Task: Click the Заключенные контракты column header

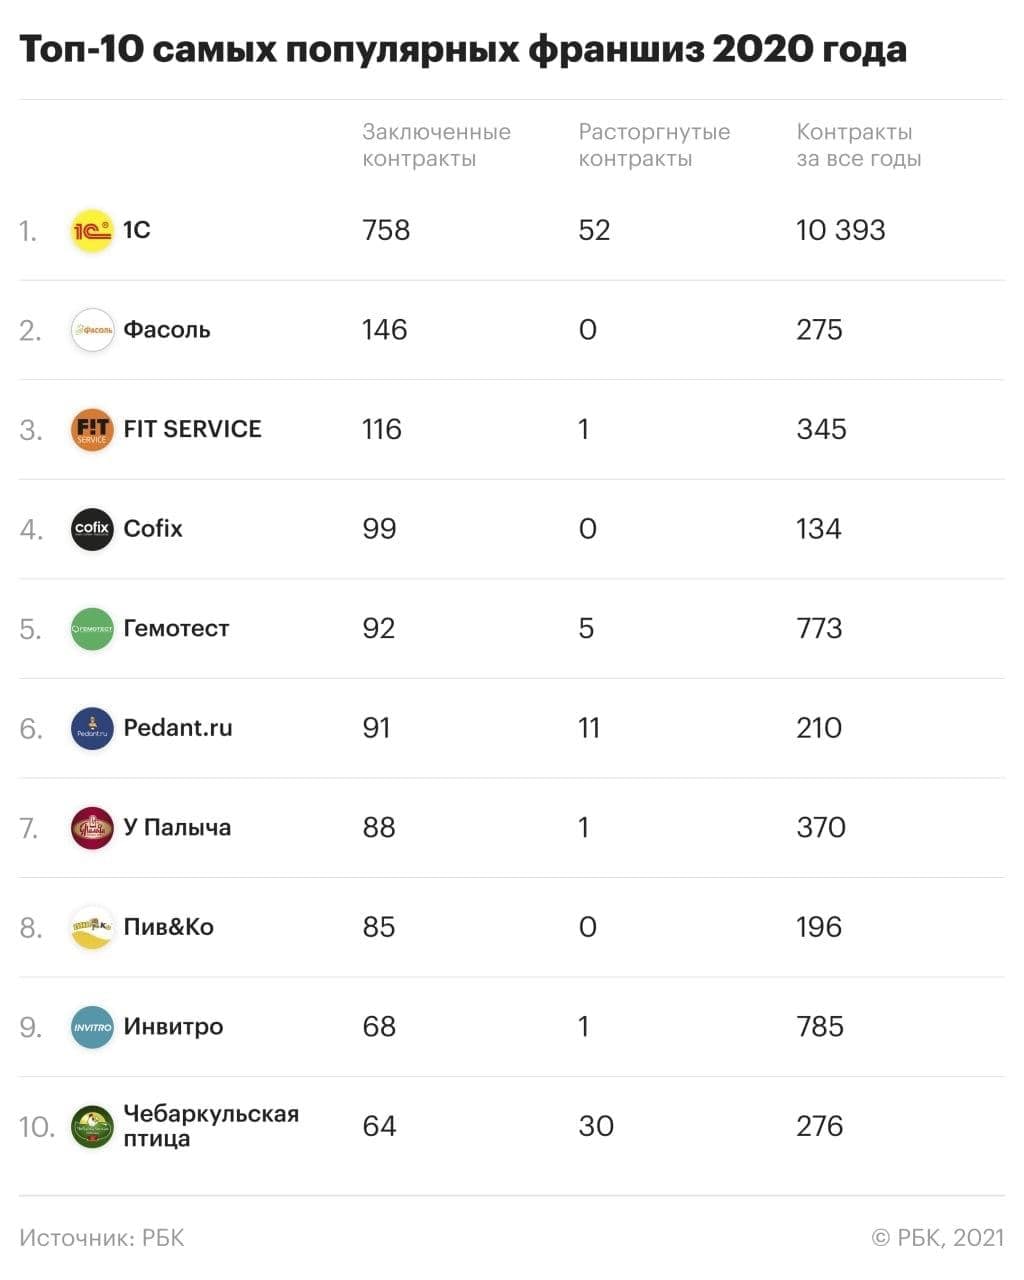Action: pyautogui.click(x=436, y=145)
